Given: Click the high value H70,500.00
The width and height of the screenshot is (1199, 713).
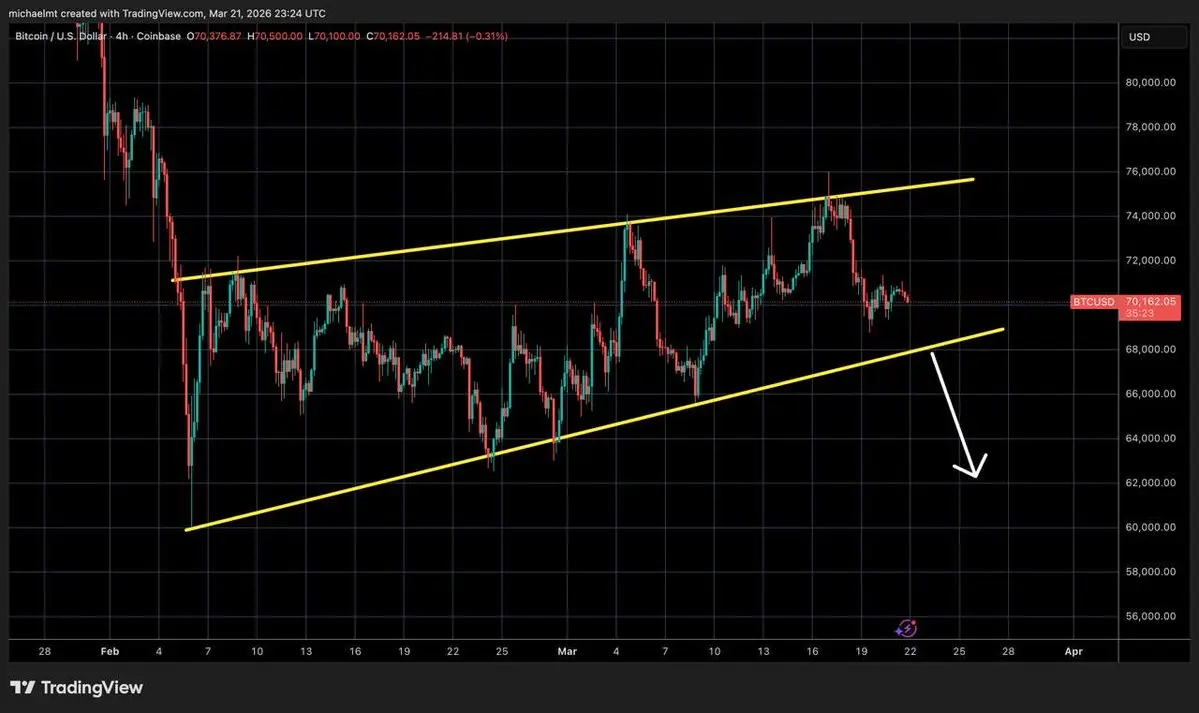Looking at the screenshot, I should coord(275,36).
